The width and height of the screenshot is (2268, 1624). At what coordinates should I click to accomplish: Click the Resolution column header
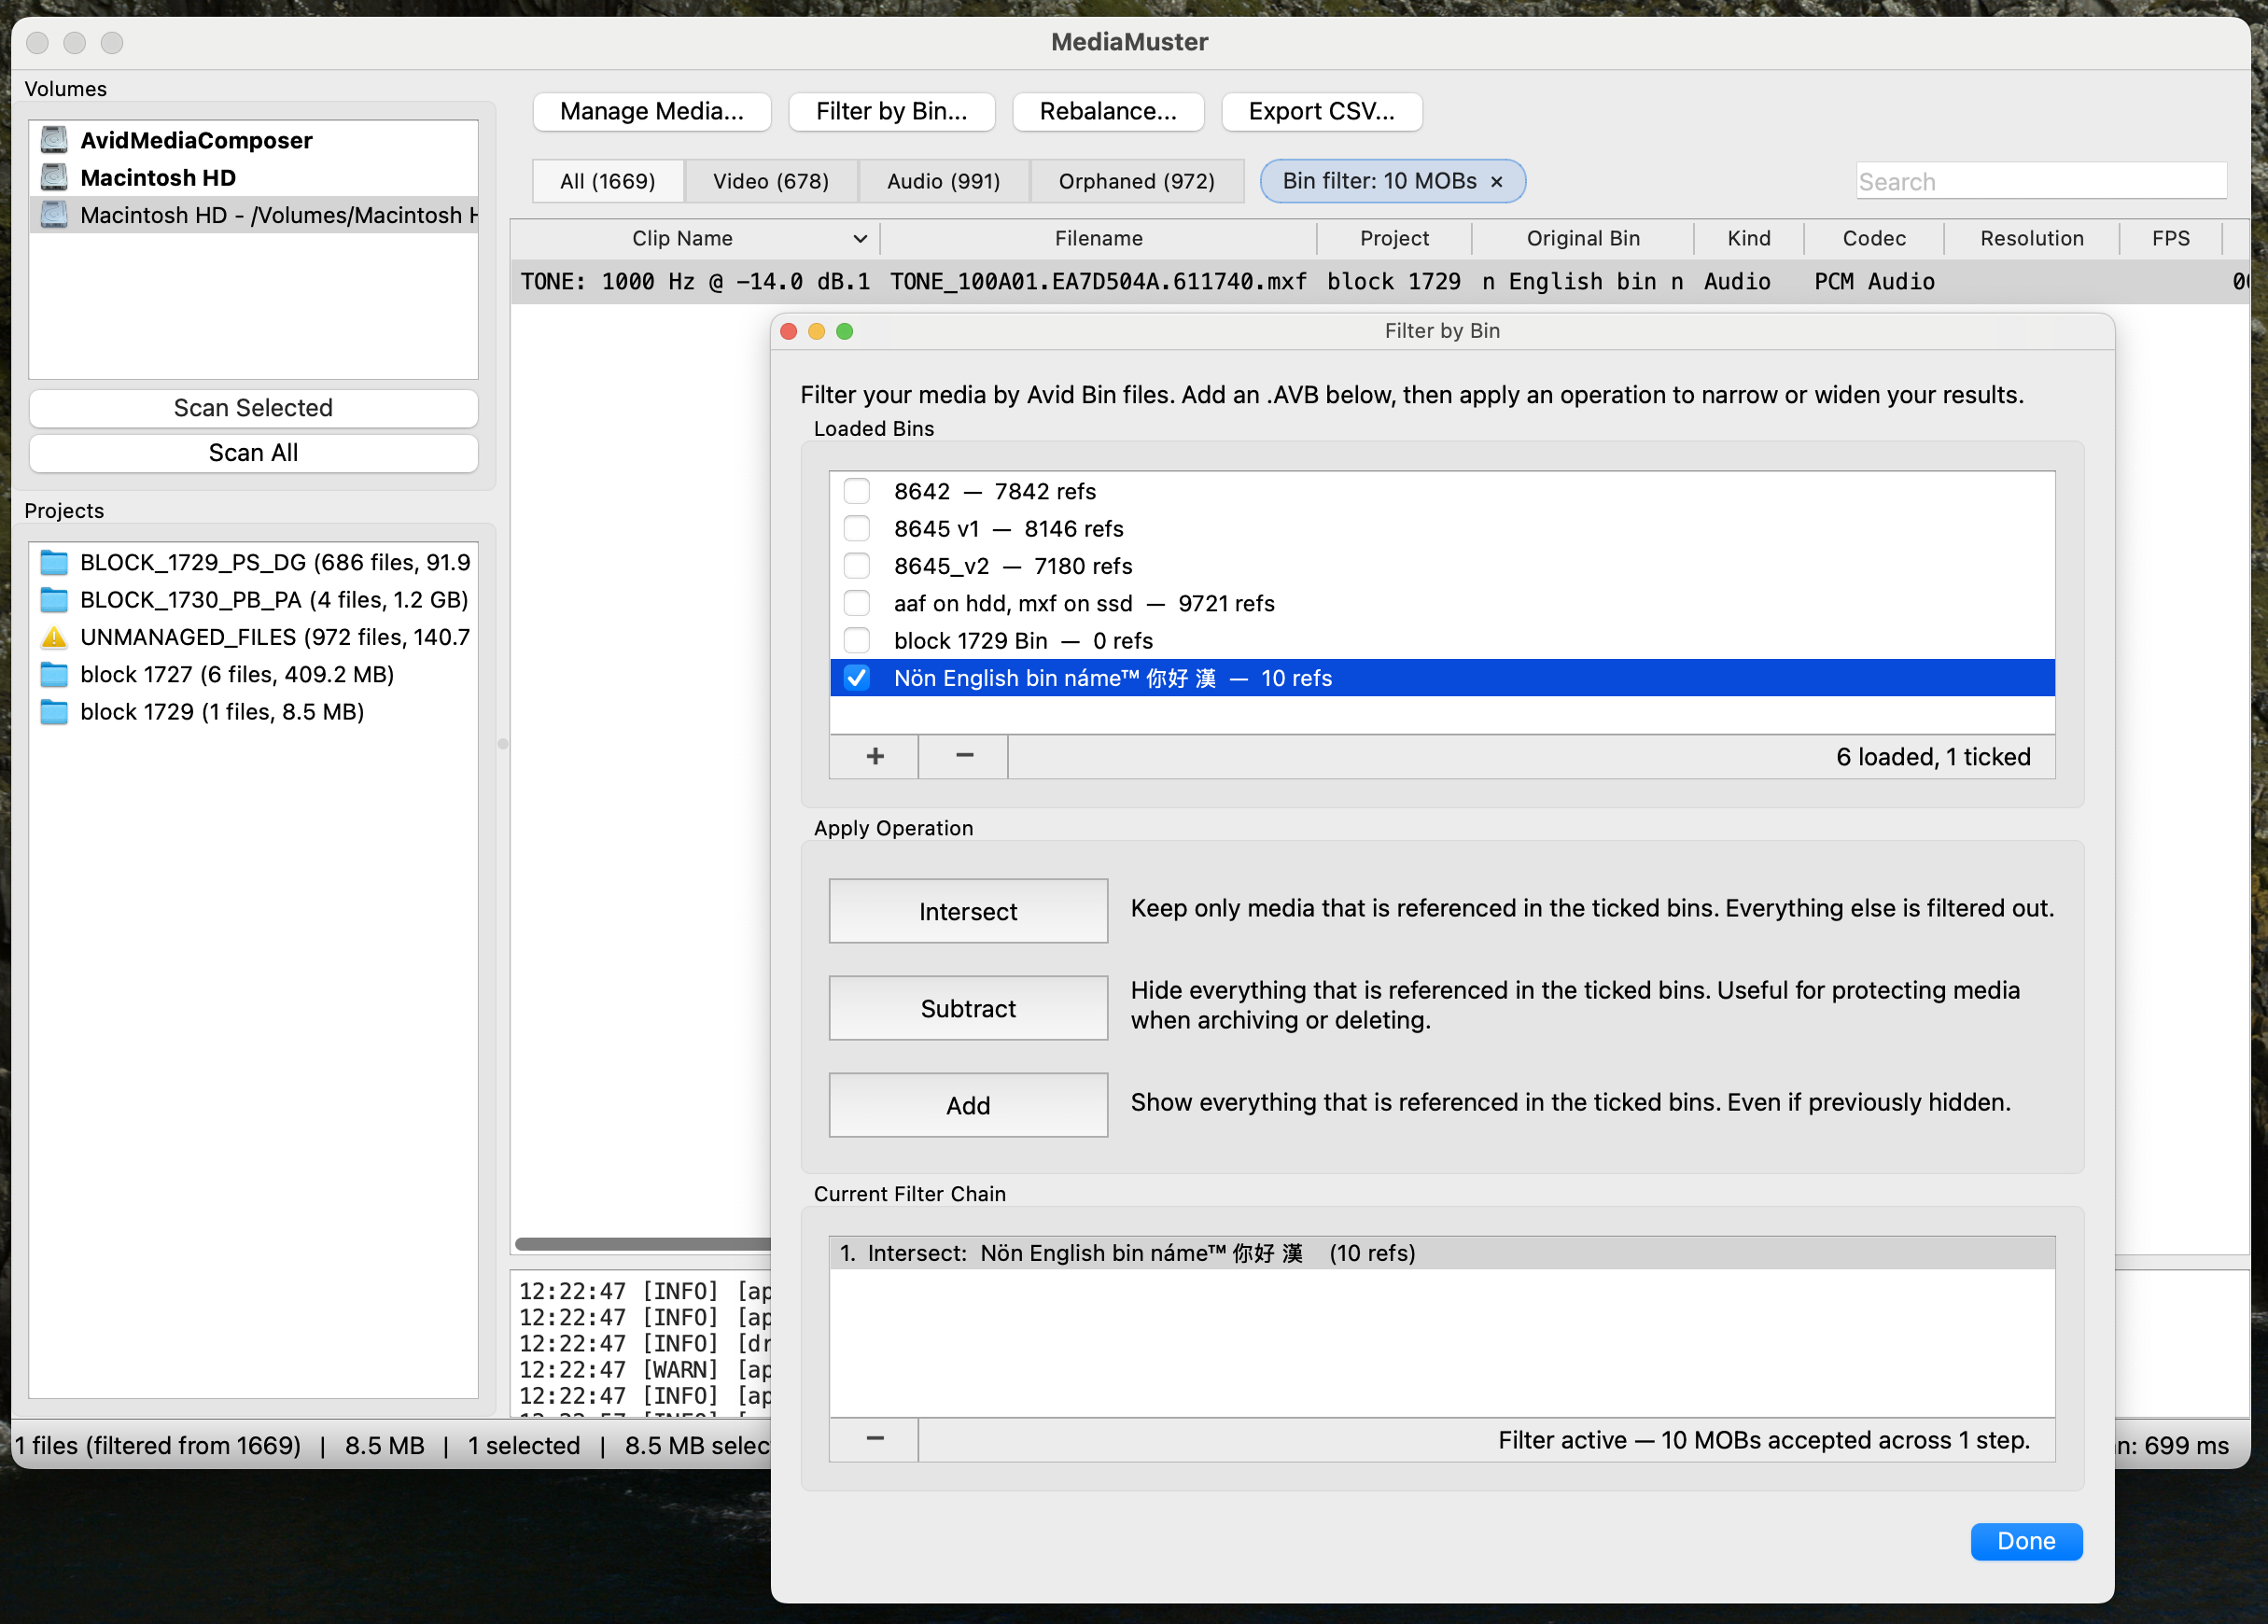pos(2032,238)
